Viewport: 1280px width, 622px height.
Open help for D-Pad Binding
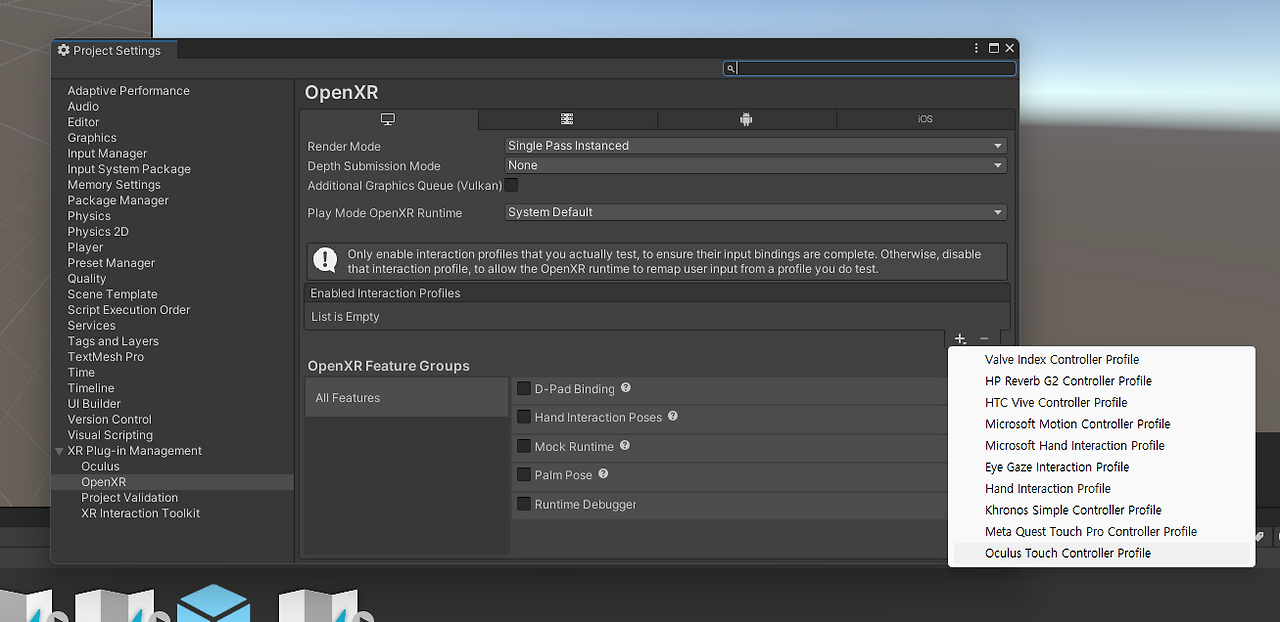coord(626,387)
